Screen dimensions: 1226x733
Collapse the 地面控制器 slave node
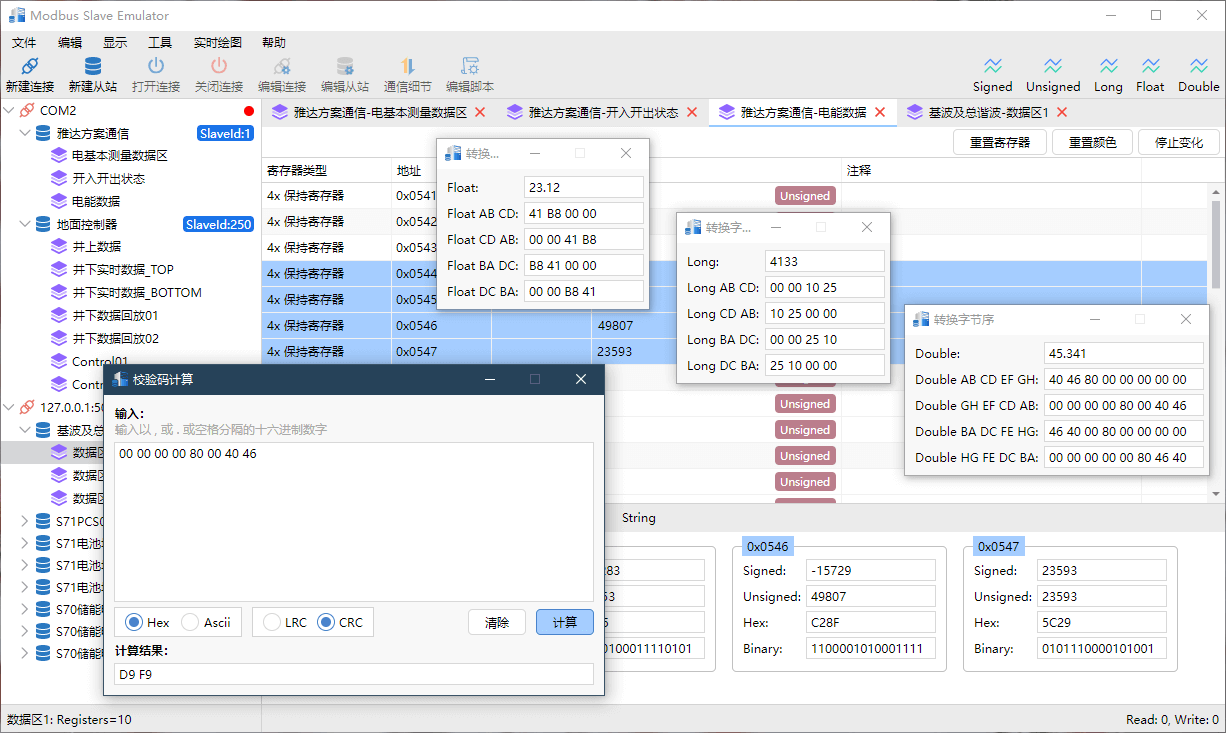click(x=25, y=225)
